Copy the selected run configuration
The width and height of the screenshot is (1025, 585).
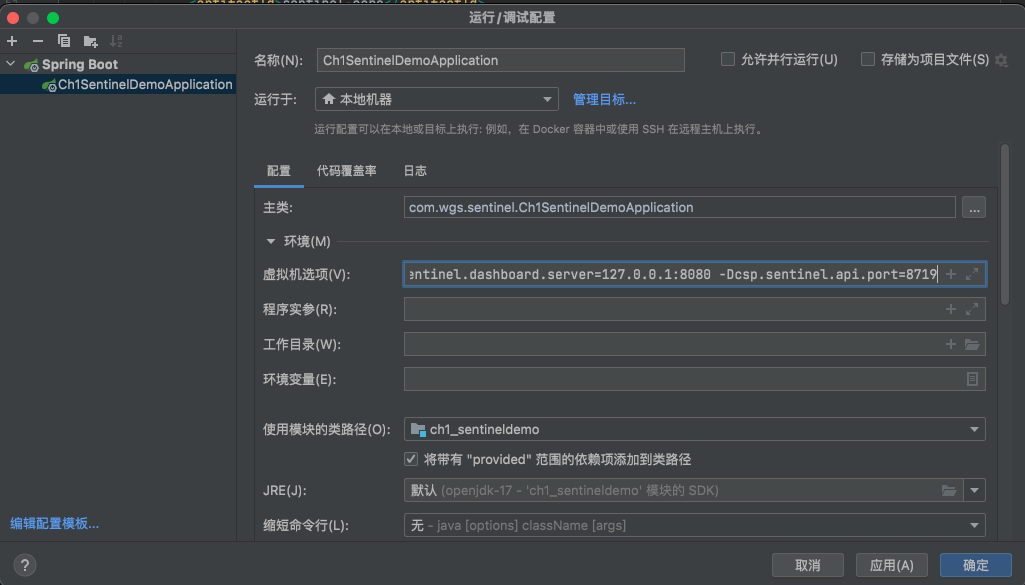[x=64, y=41]
